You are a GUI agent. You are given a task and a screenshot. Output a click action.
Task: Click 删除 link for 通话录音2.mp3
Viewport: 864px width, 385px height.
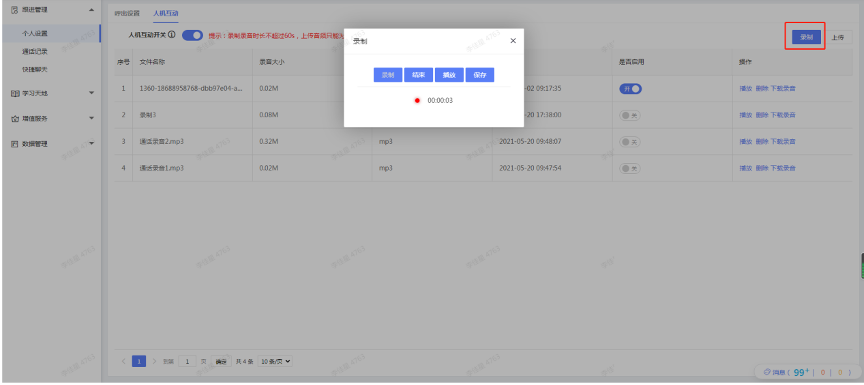click(x=762, y=142)
